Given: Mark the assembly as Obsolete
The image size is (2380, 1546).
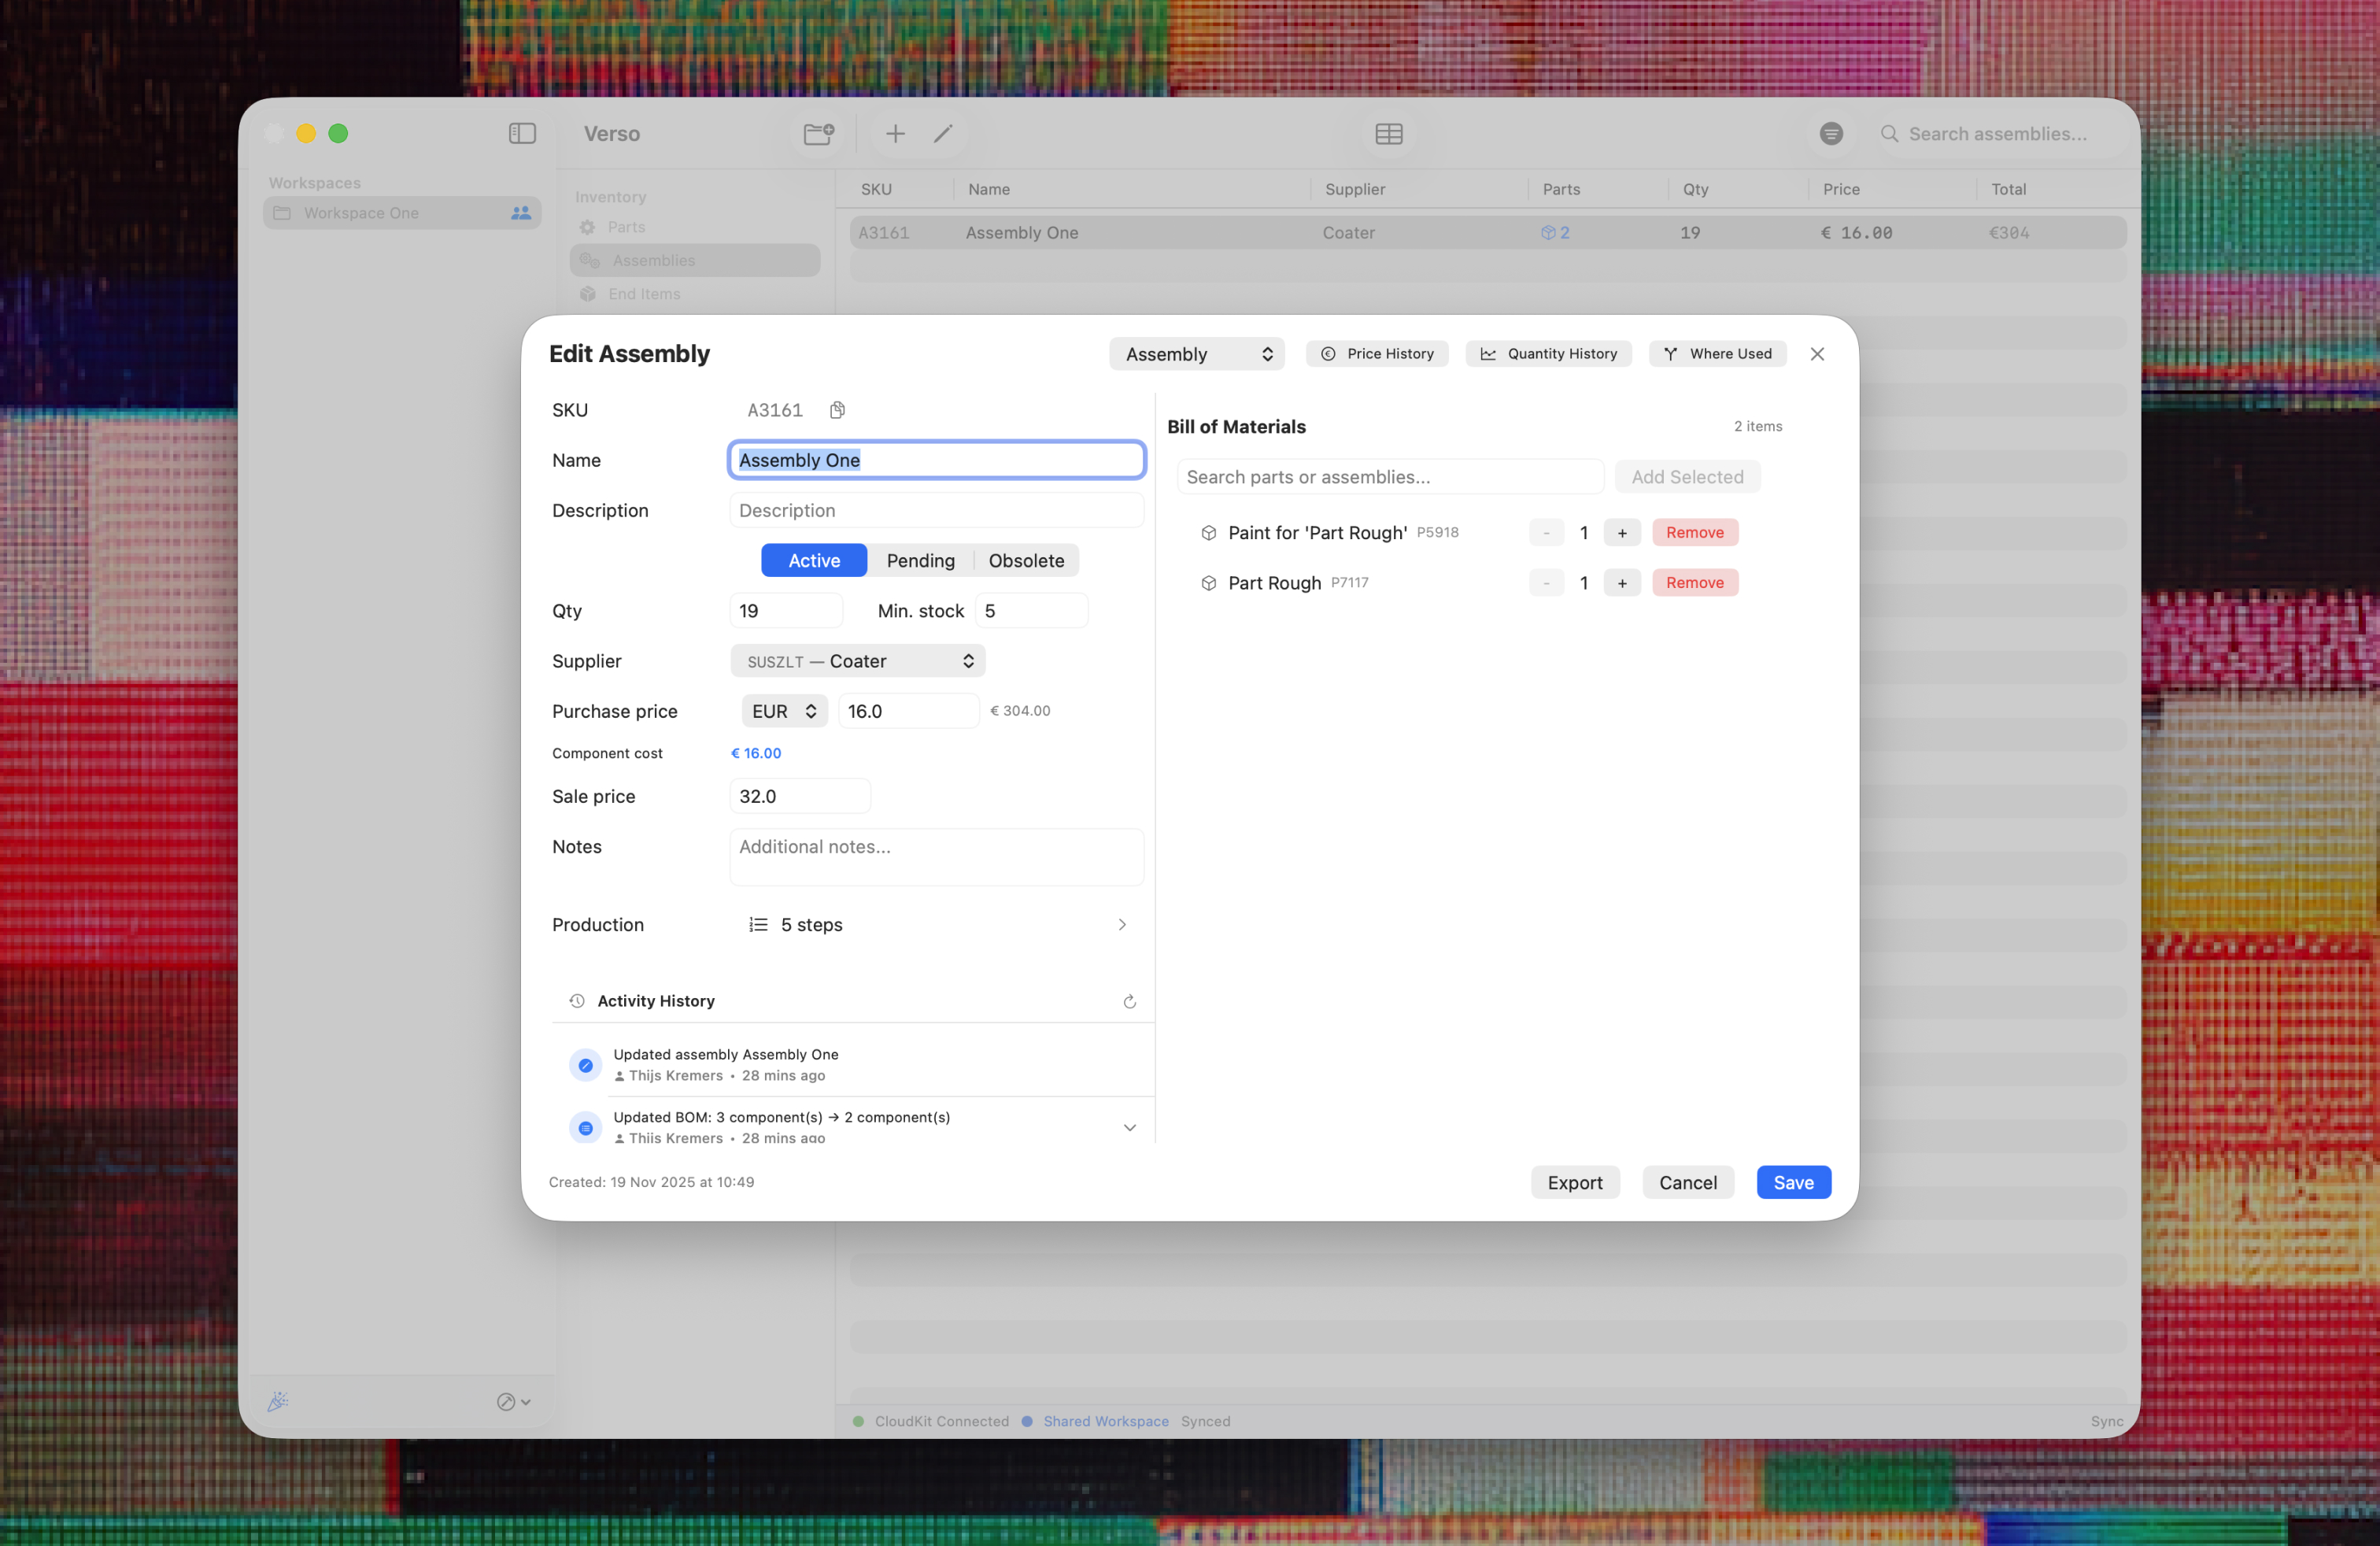Looking at the screenshot, I should [x=1026, y=561].
